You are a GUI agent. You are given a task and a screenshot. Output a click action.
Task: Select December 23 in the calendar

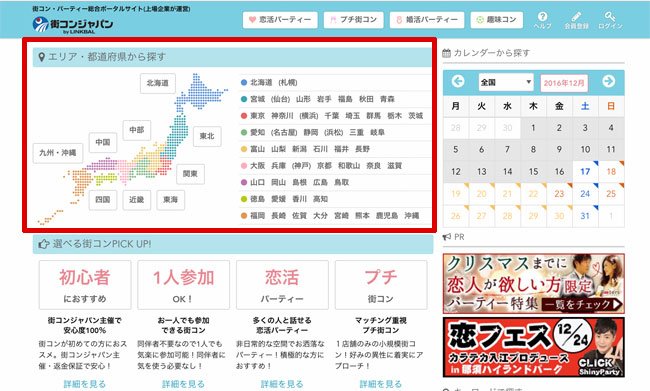pyautogui.click(x=559, y=194)
